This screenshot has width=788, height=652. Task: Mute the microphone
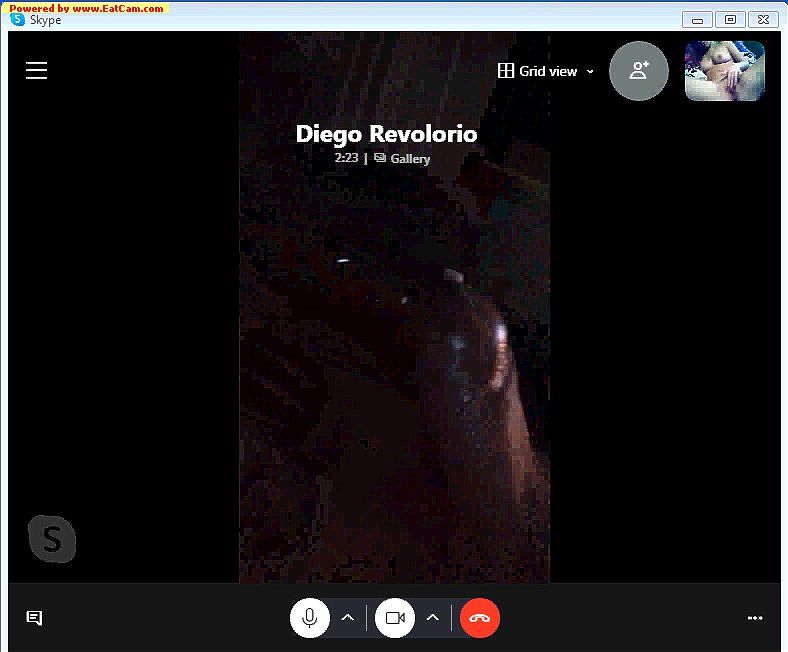point(310,618)
